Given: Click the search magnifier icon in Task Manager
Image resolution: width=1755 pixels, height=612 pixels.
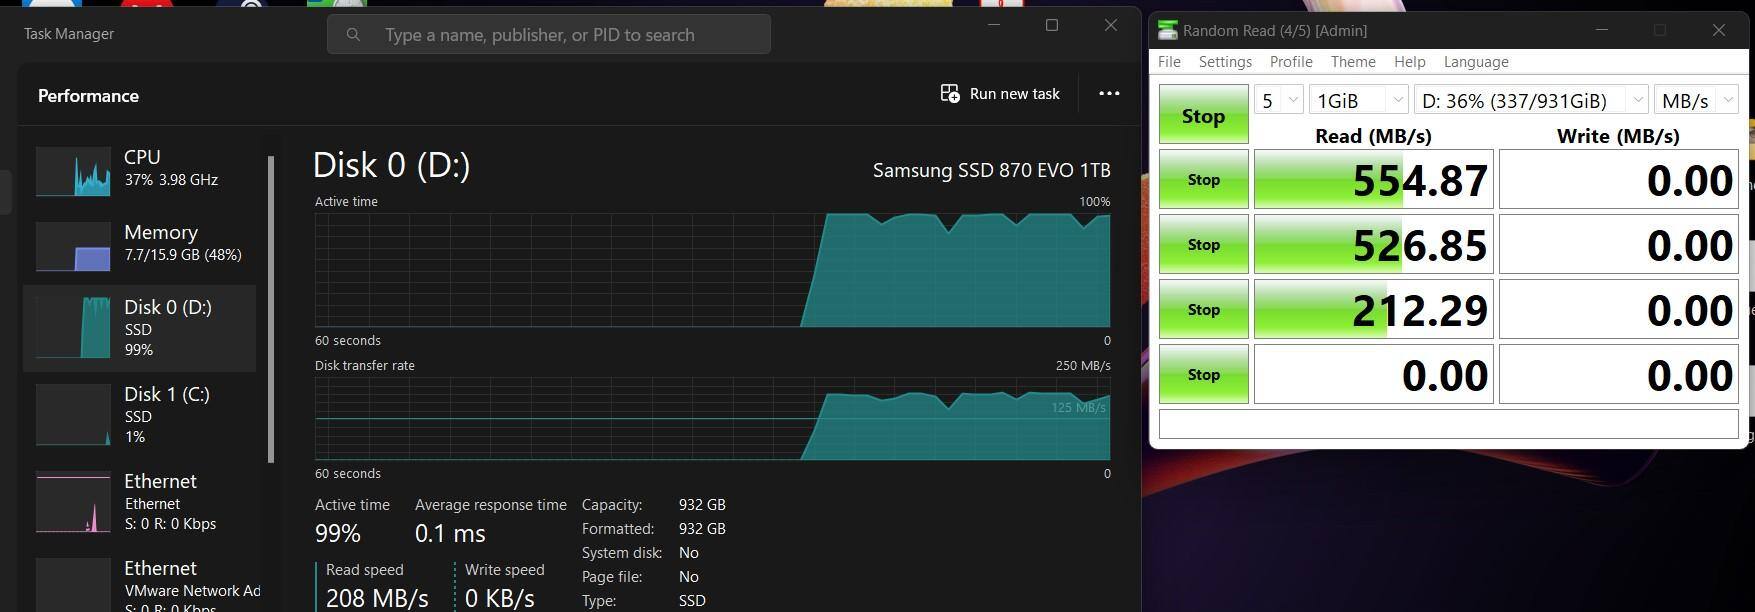Looking at the screenshot, I should tap(353, 35).
